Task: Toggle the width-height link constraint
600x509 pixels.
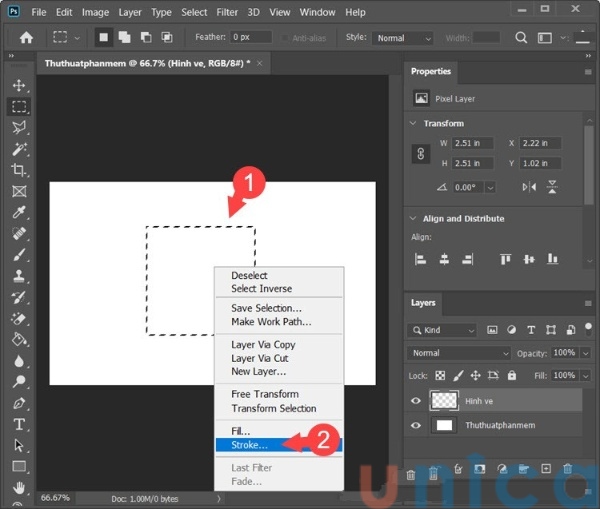Action: tap(421, 154)
